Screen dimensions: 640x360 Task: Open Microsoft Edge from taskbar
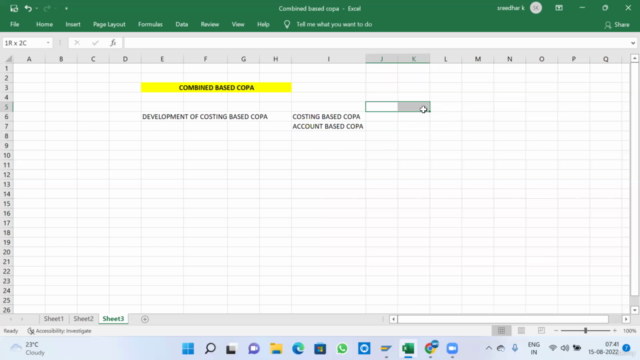[x=298, y=349]
